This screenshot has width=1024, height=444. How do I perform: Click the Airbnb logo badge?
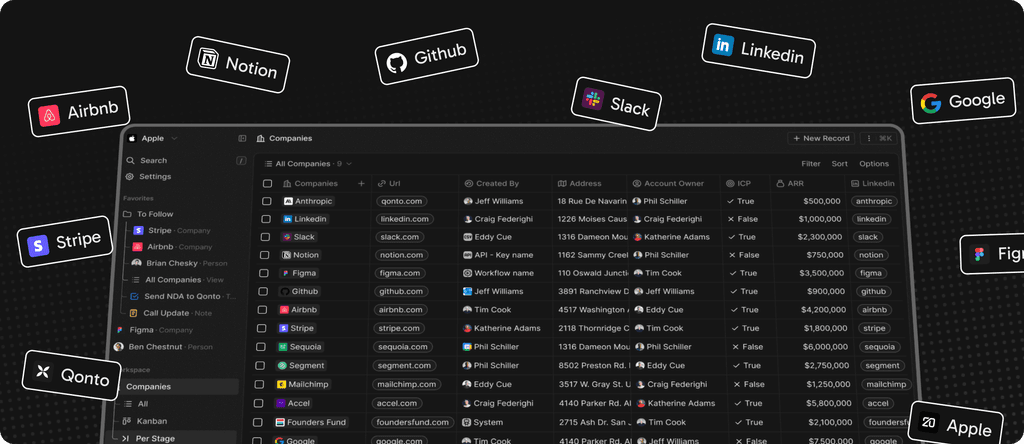[x=79, y=112]
